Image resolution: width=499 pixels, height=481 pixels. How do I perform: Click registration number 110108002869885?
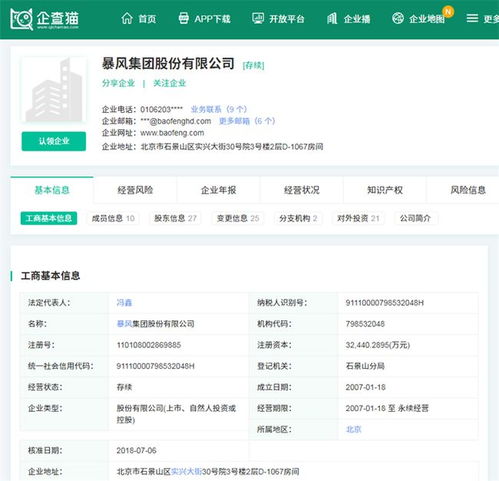[149, 345]
